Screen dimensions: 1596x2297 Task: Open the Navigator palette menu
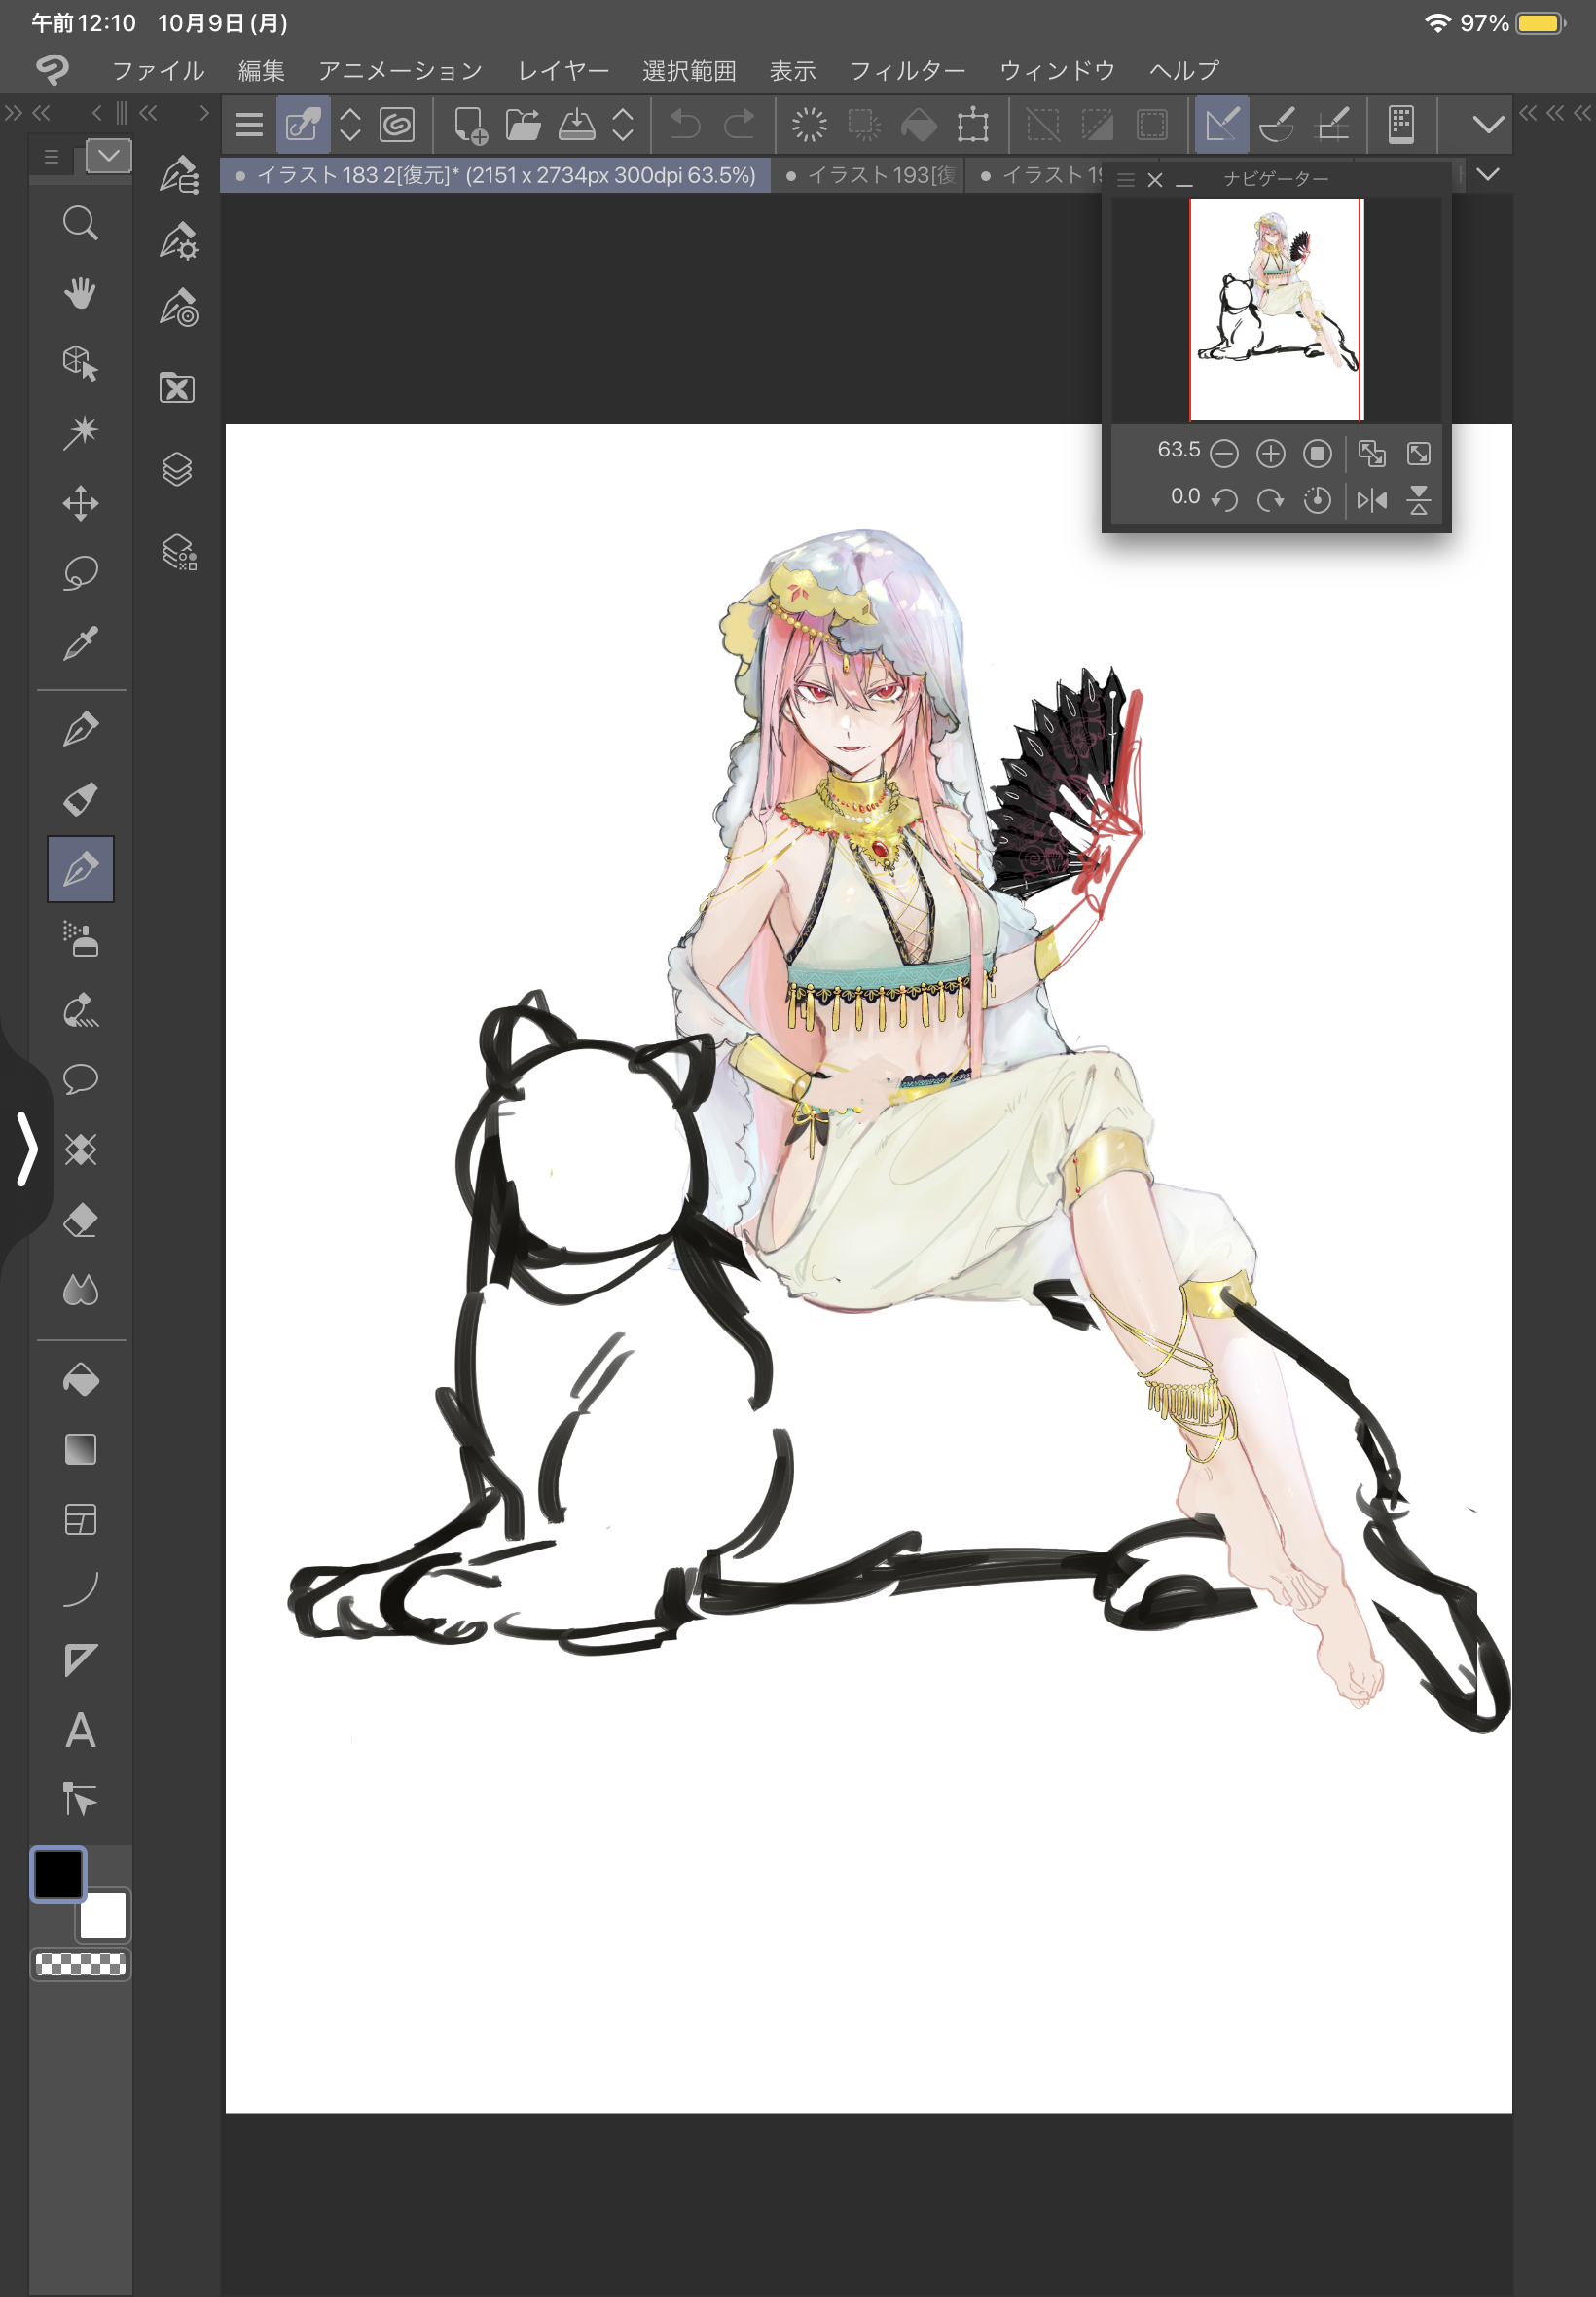tap(1125, 180)
